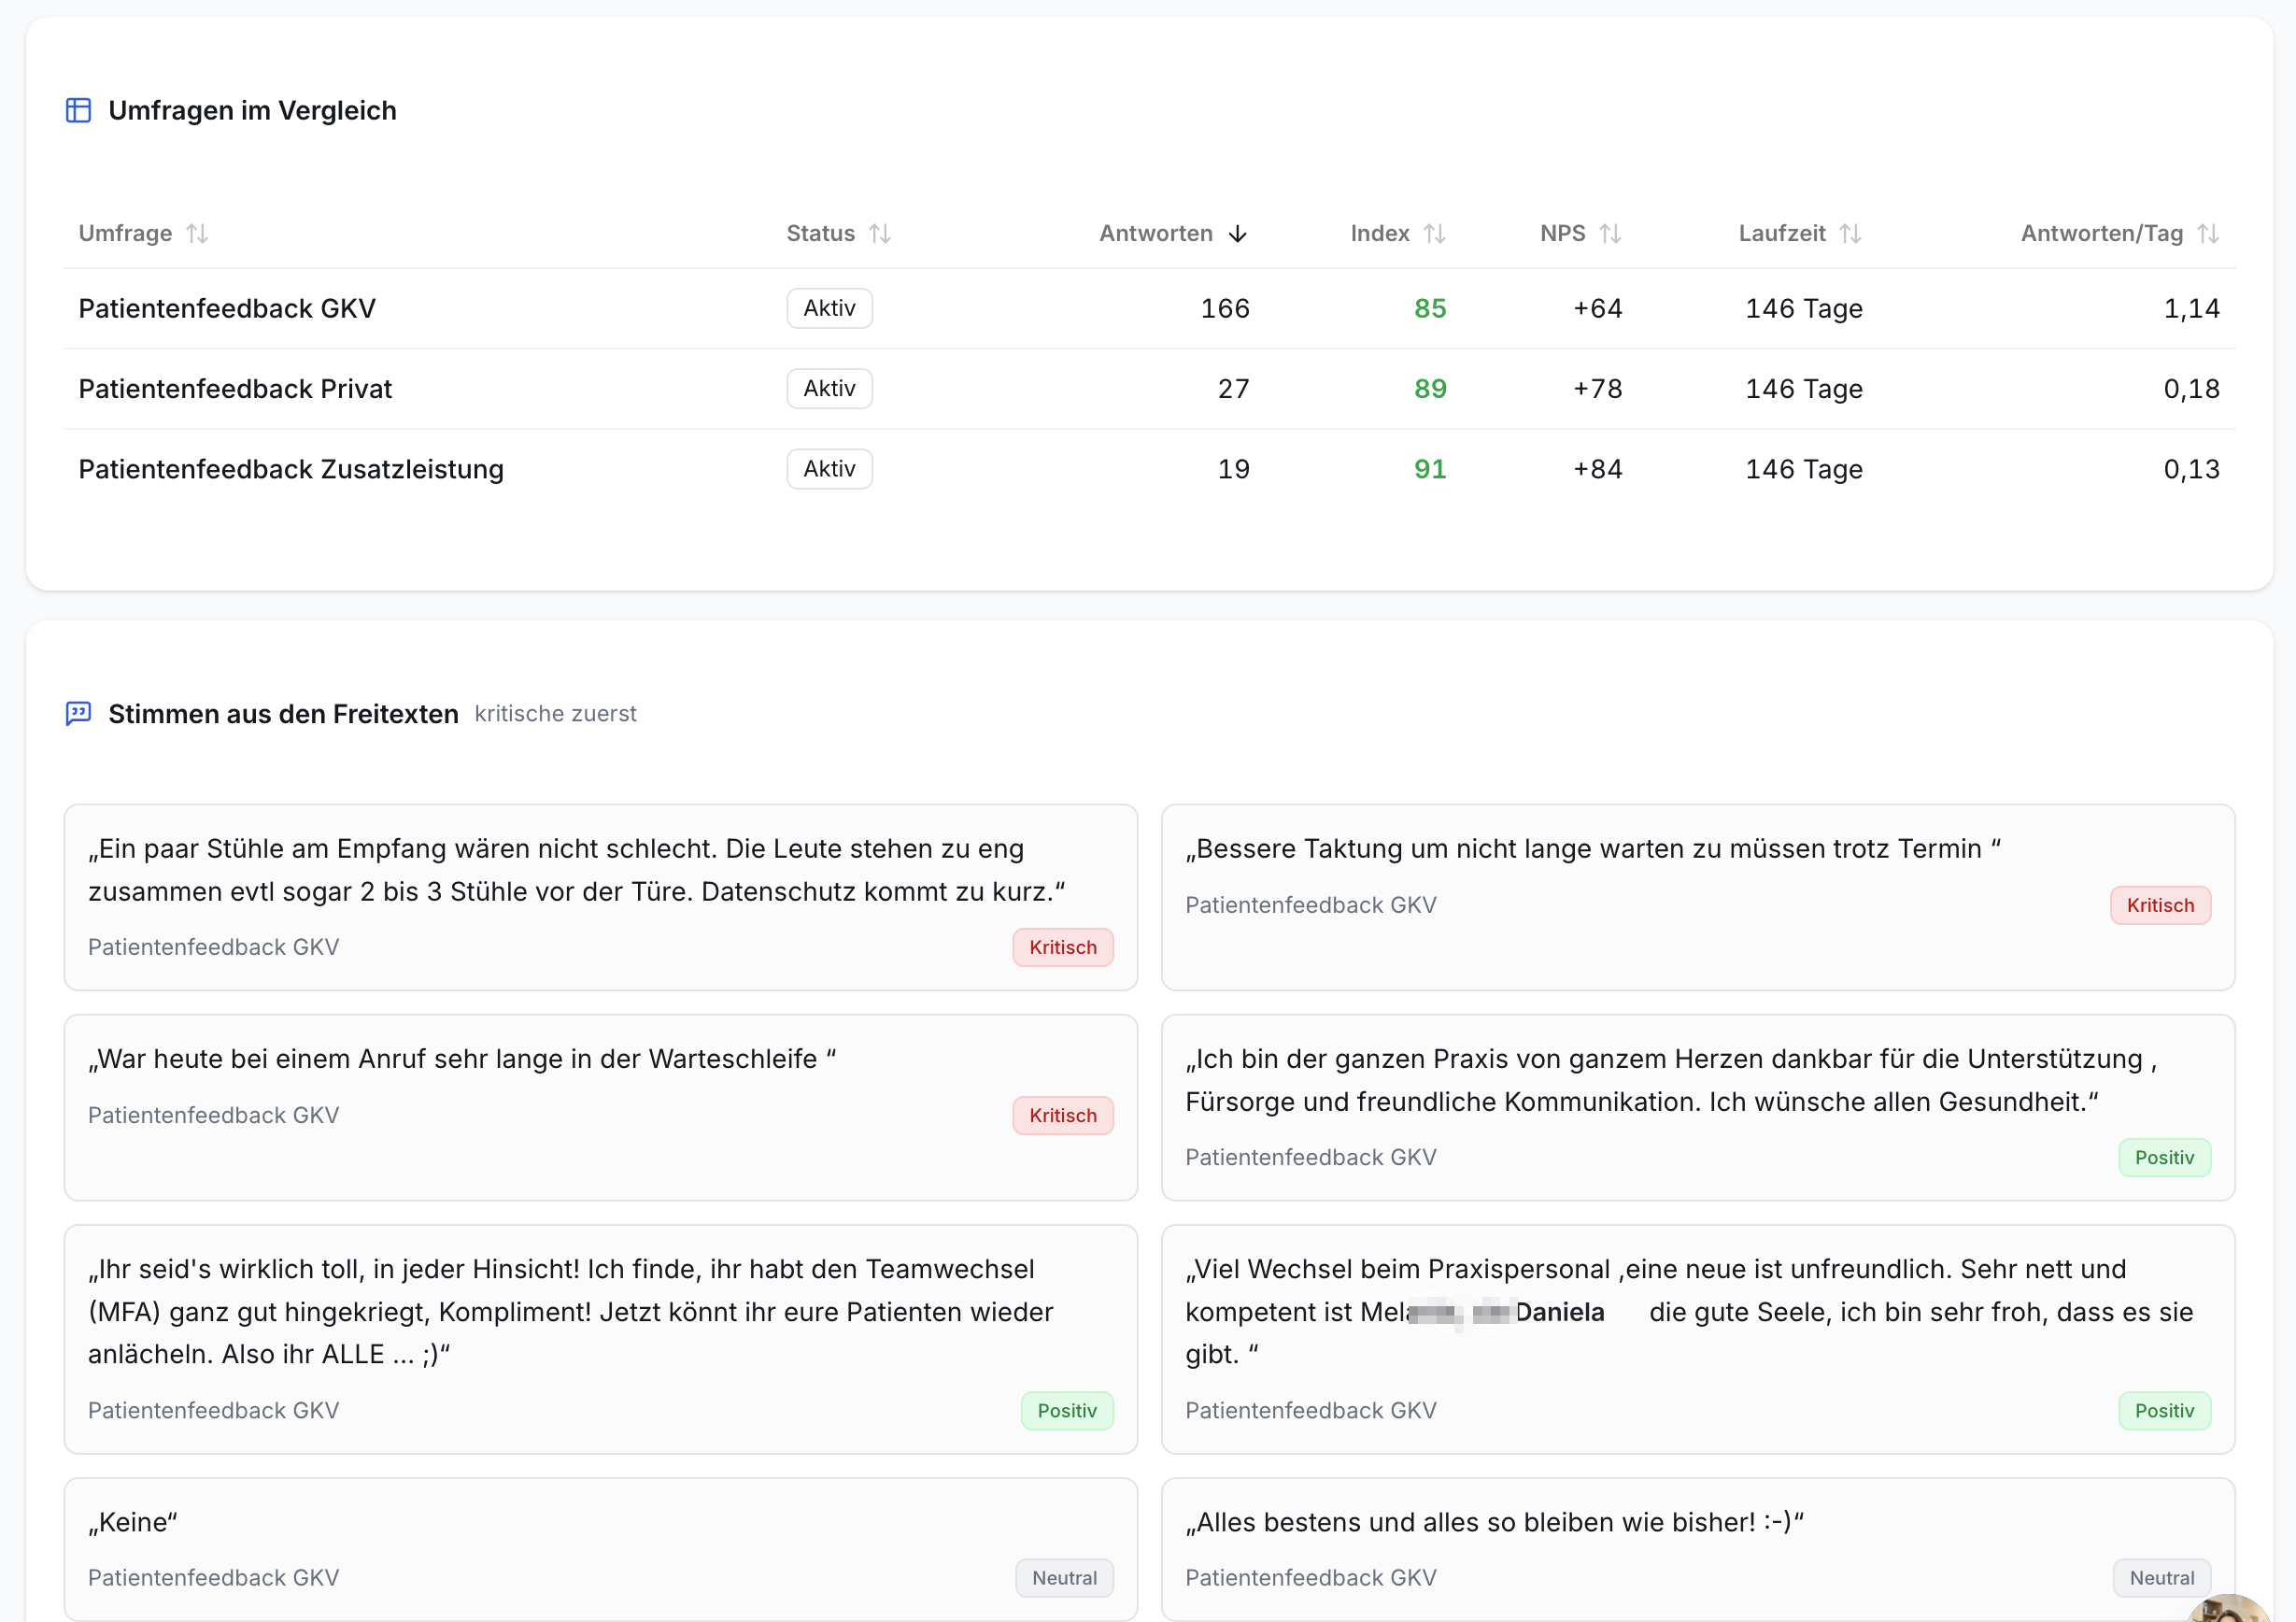Sort table by Index column arrows

[1435, 234]
